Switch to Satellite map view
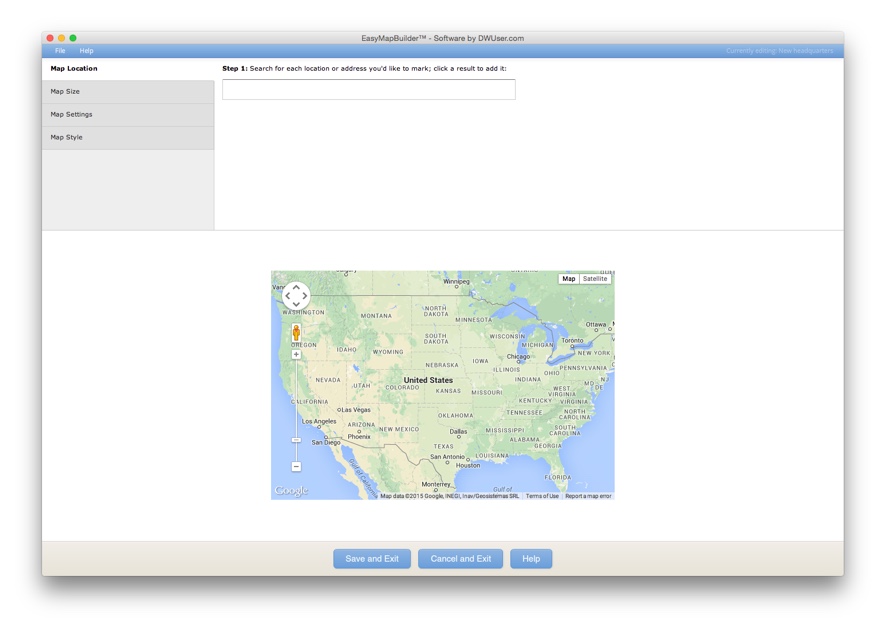The image size is (880, 622). click(595, 278)
